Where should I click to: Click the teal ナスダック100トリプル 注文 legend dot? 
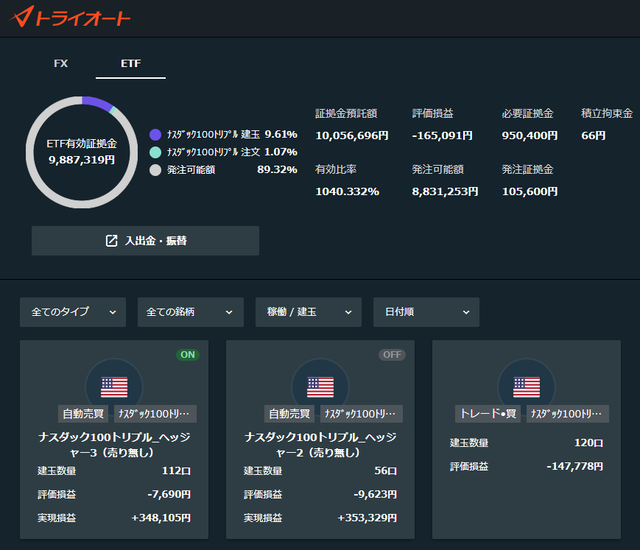[x=156, y=152]
